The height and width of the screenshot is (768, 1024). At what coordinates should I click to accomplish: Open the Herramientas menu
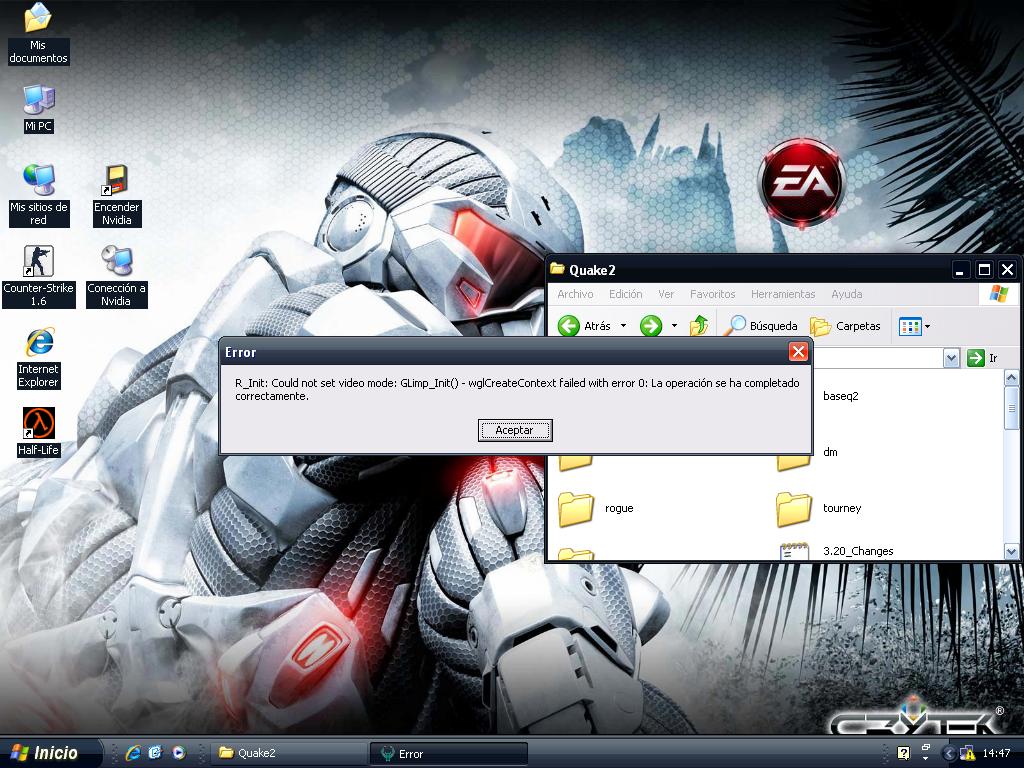(x=783, y=294)
